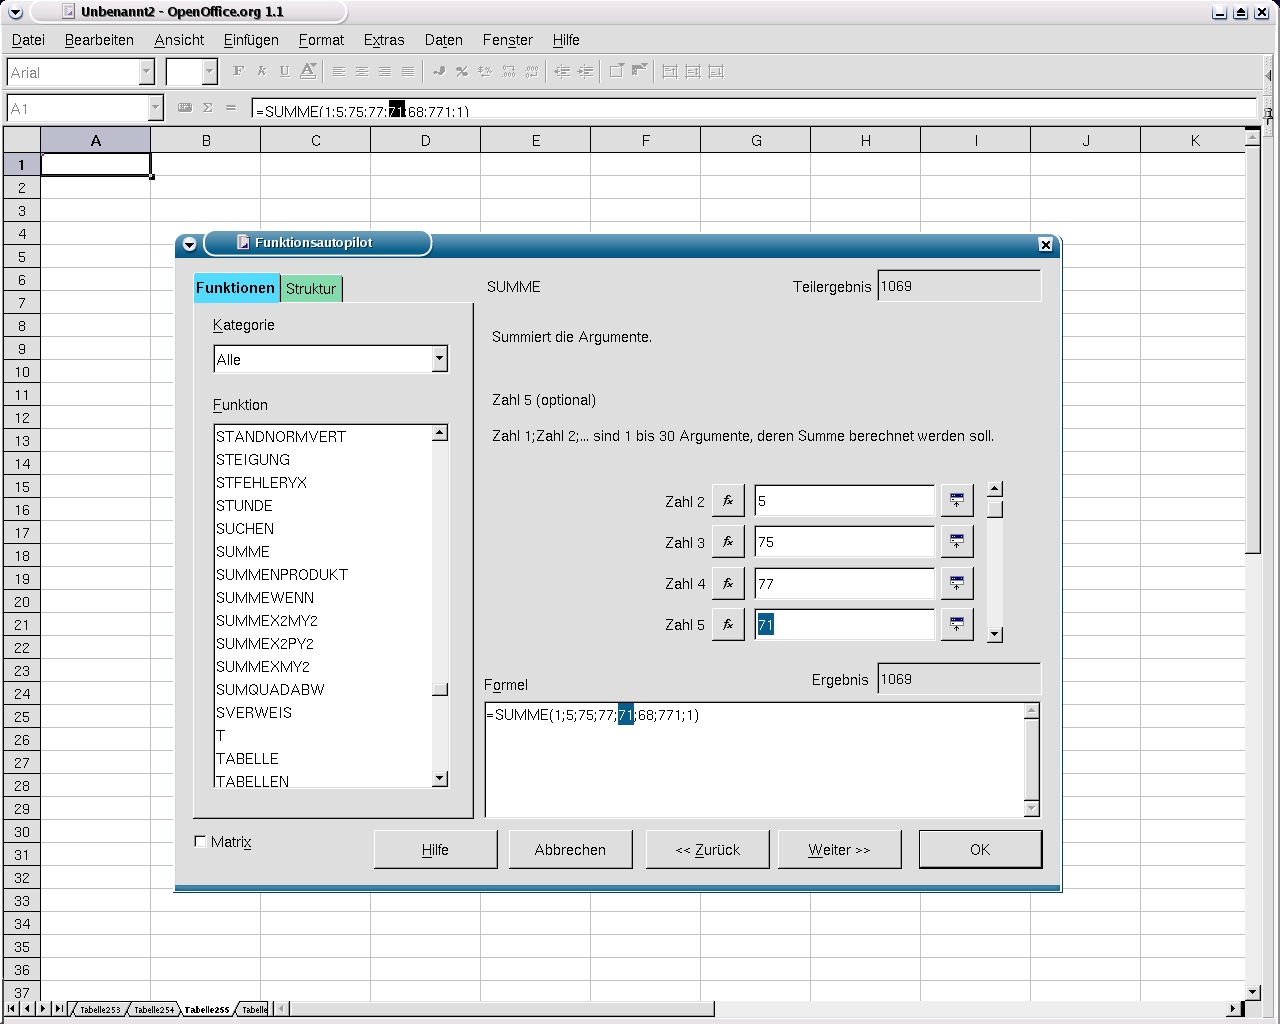The width and height of the screenshot is (1280, 1024).
Task: Click the Sum (Σ) icon in formula bar
Action: (x=208, y=108)
